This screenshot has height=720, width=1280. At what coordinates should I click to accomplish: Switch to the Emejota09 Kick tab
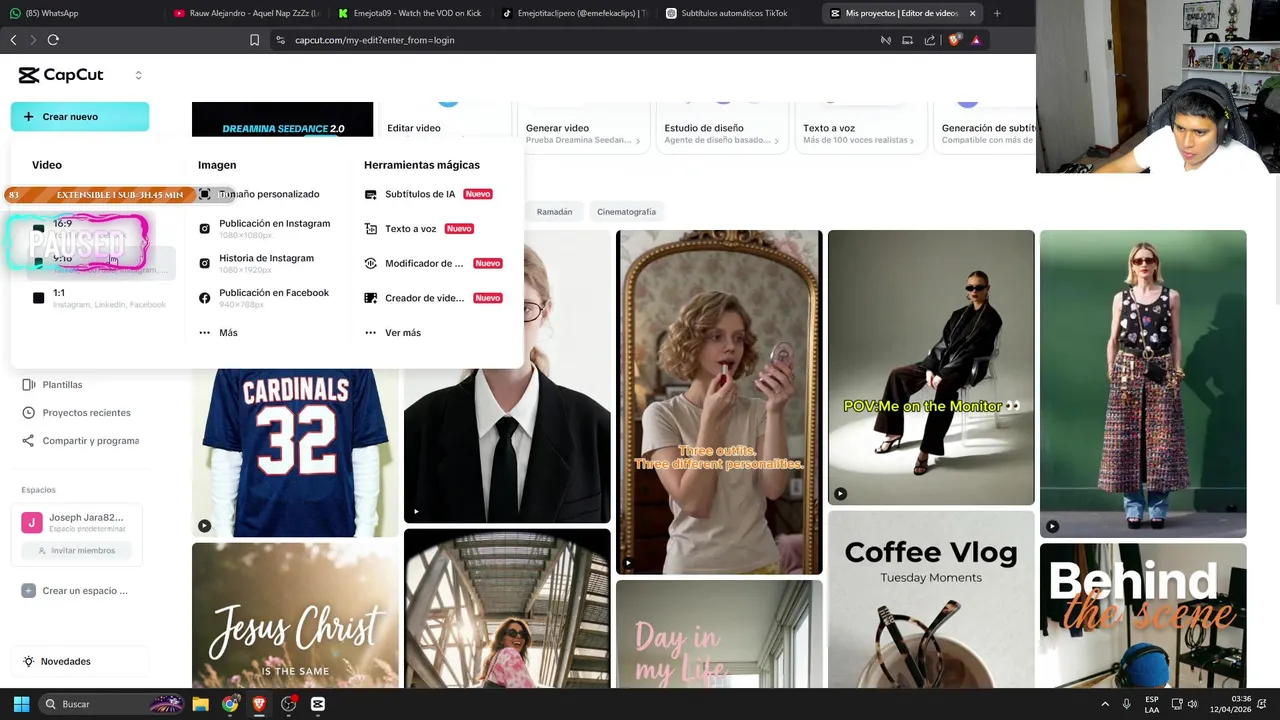pos(410,13)
